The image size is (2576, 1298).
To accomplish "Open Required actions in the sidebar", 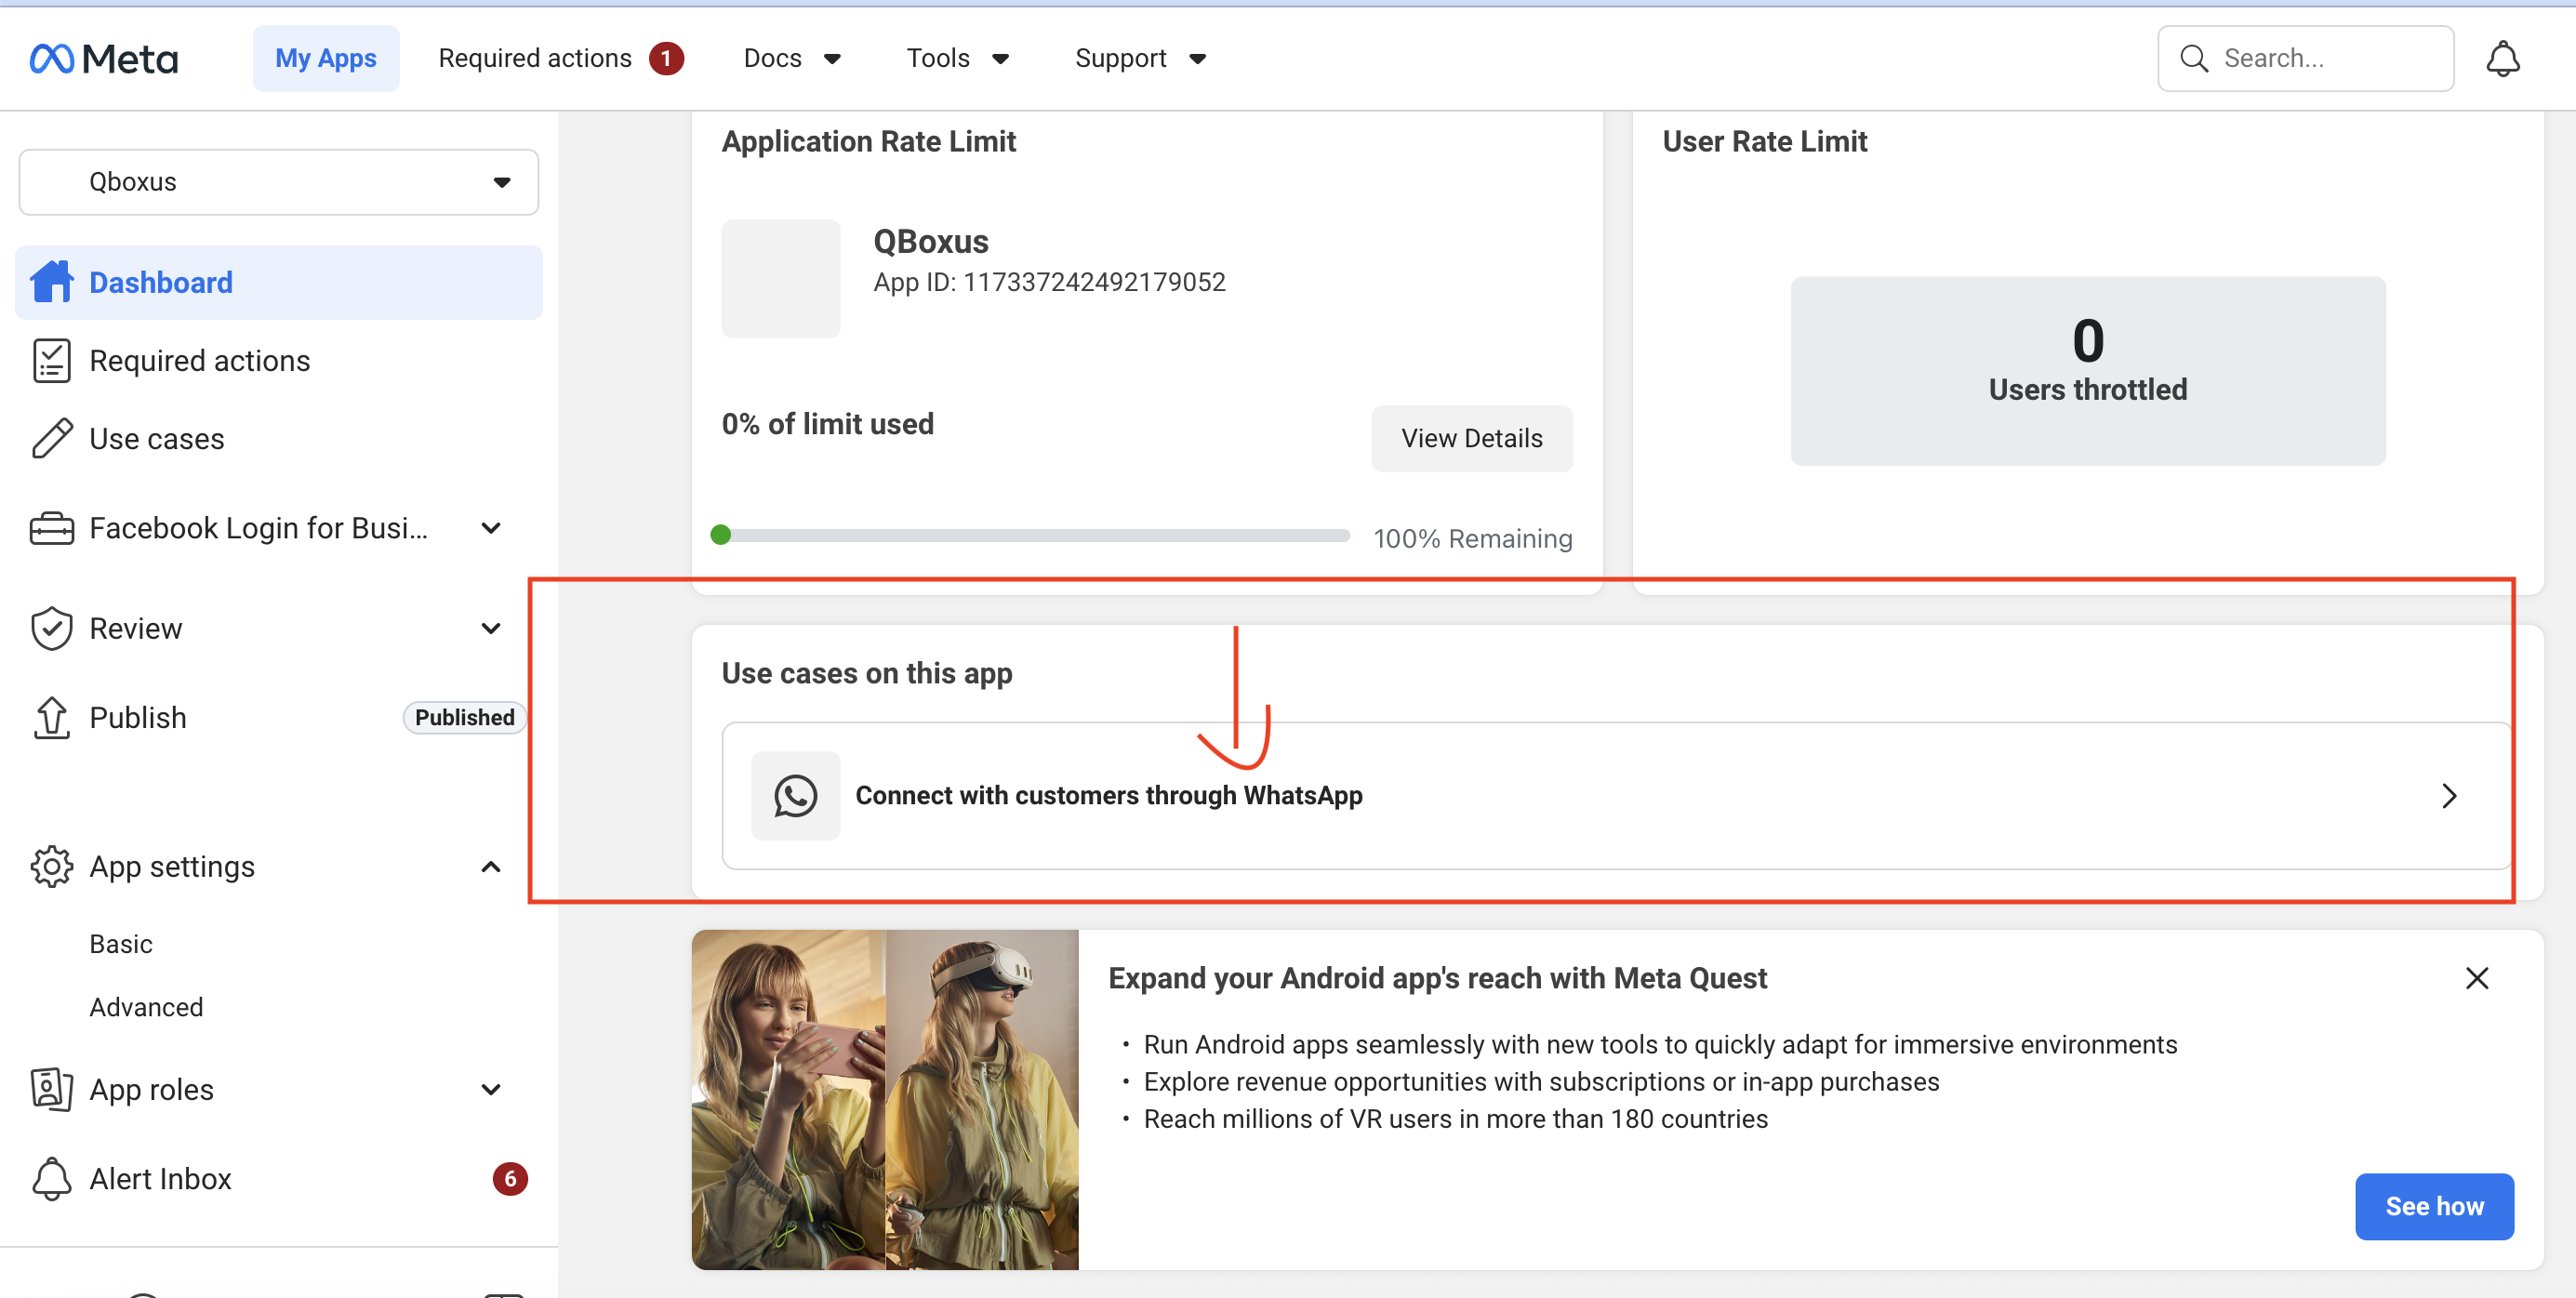I will [199, 361].
